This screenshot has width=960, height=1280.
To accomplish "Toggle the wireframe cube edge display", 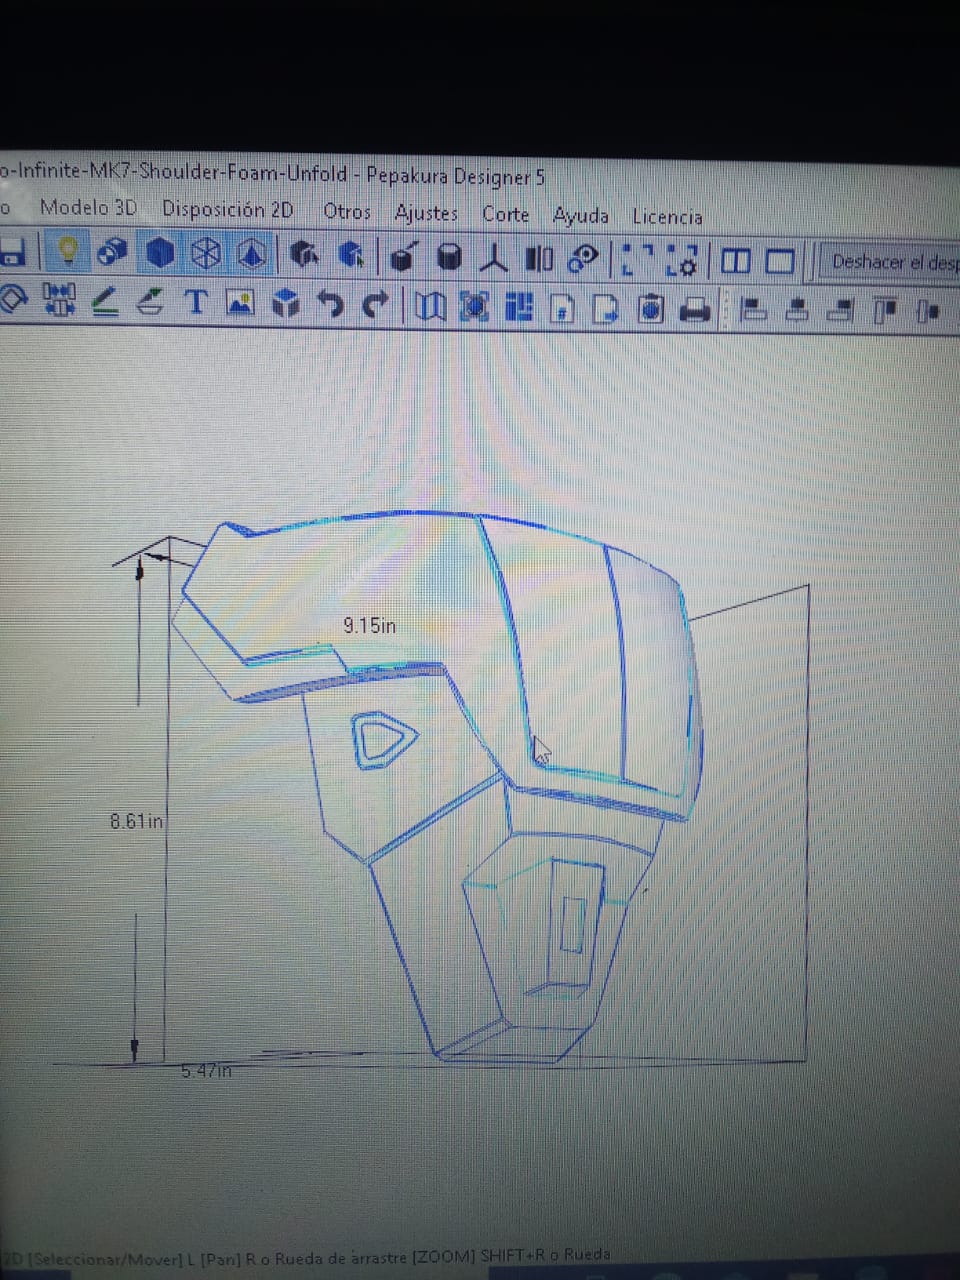I will tap(206, 253).
